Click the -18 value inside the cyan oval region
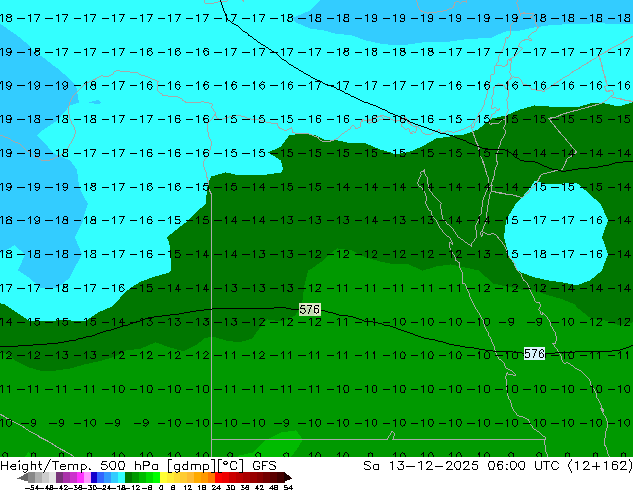The width and height of the screenshot is (634, 490). pos(535,254)
